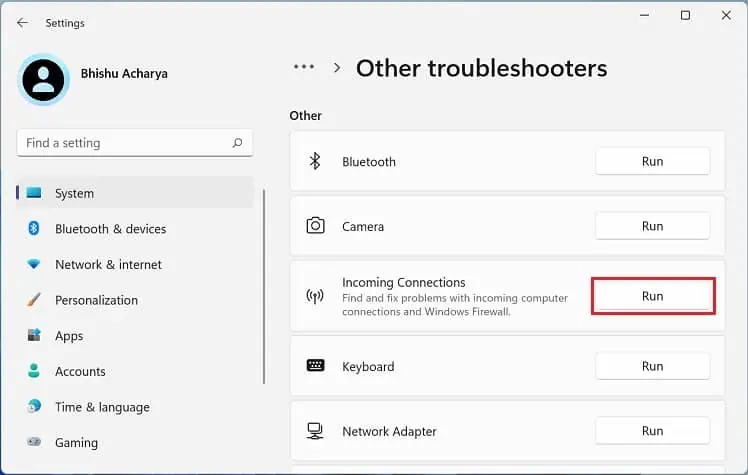The height and width of the screenshot is (475, 748).
Task: Click the Incoming Connections signal icon
Action: pos(315,296)
